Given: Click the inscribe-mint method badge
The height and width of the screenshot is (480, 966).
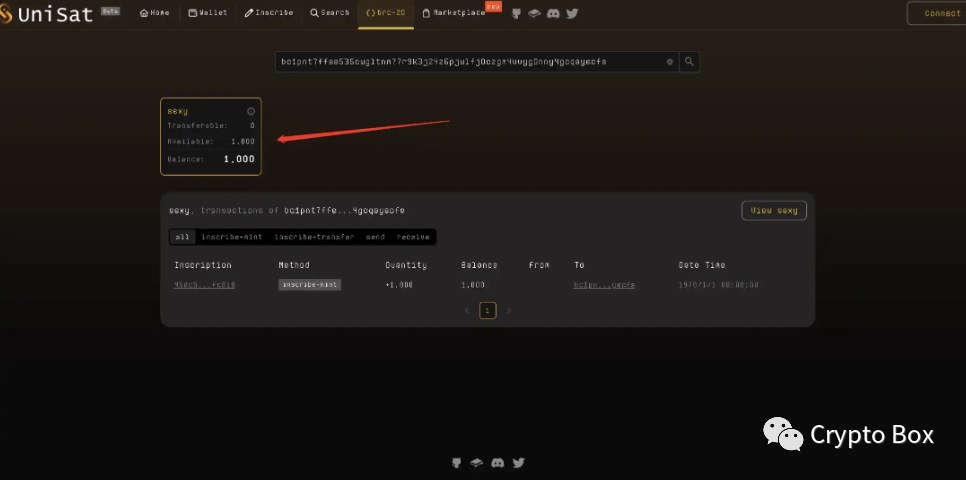Looking at the screenshot, I should [309, 285].
